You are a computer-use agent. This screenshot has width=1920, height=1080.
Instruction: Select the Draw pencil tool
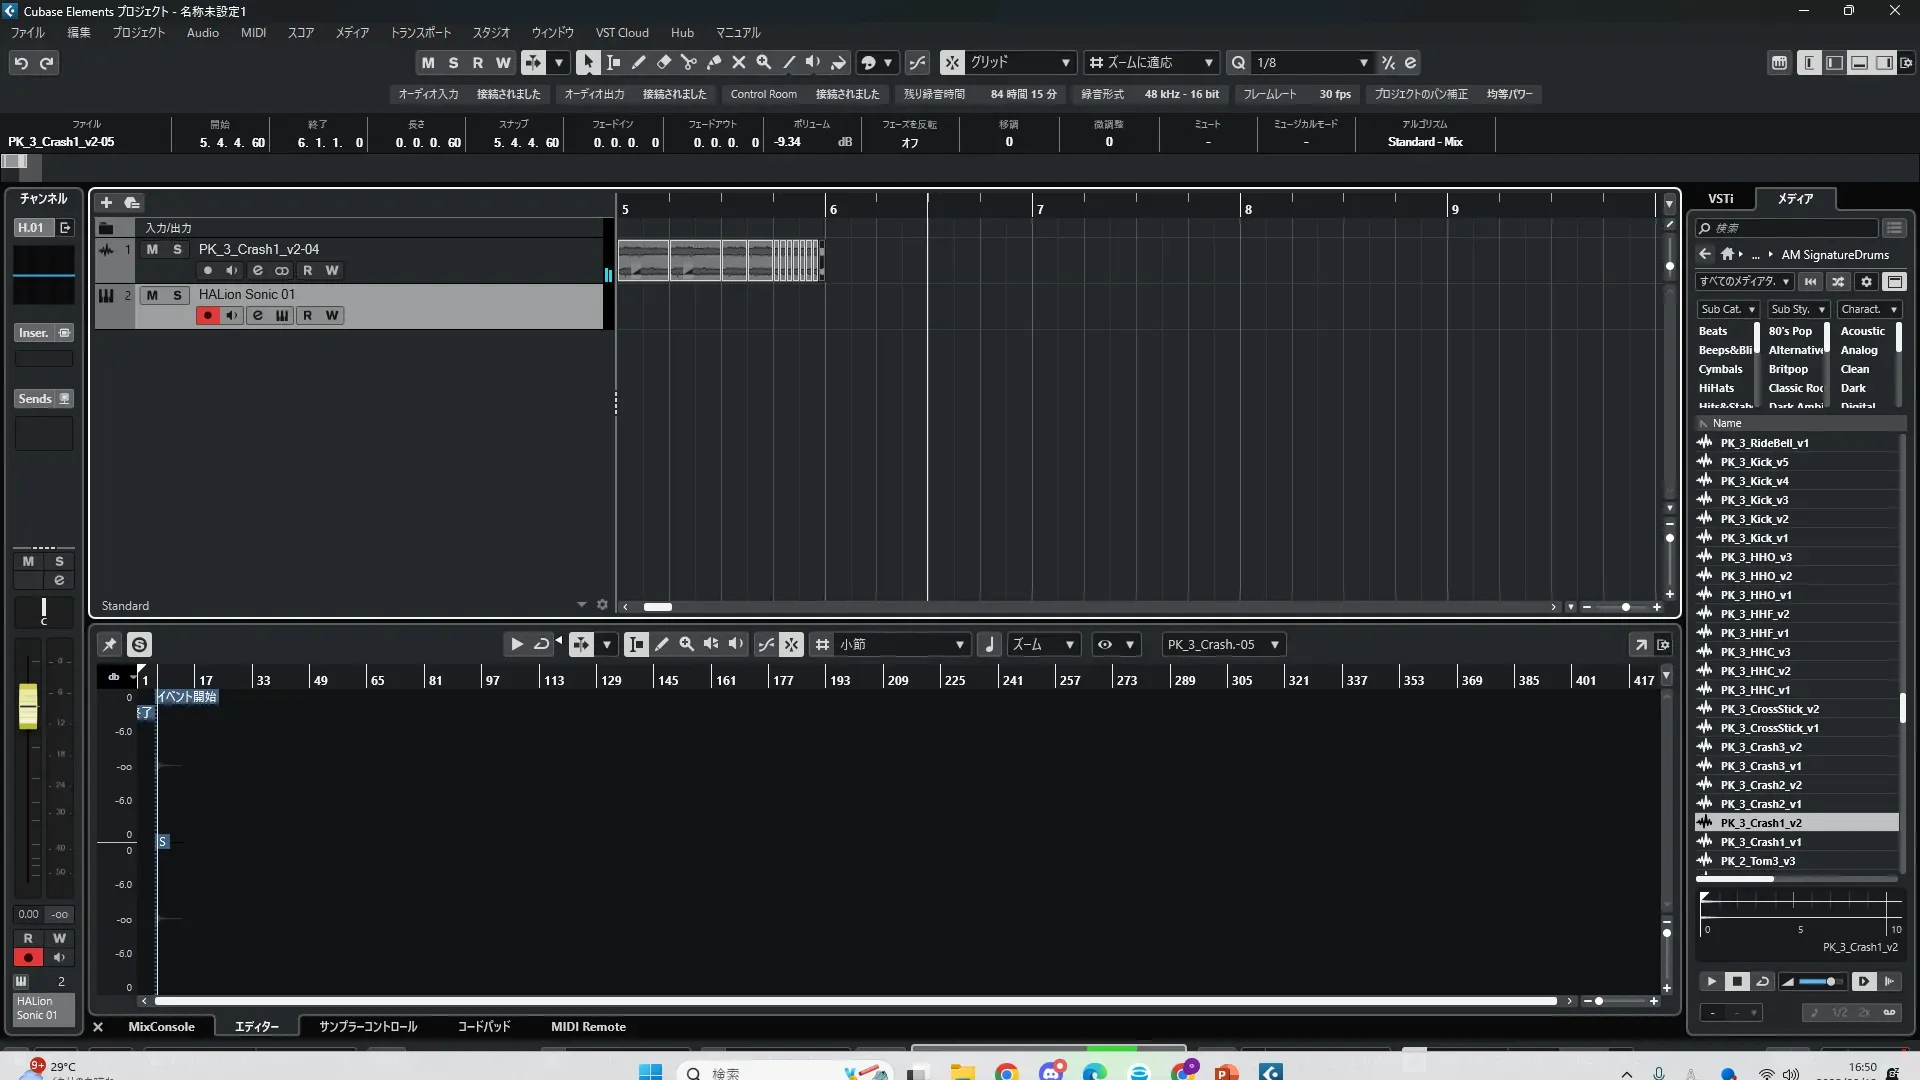(x=638, y=62)
